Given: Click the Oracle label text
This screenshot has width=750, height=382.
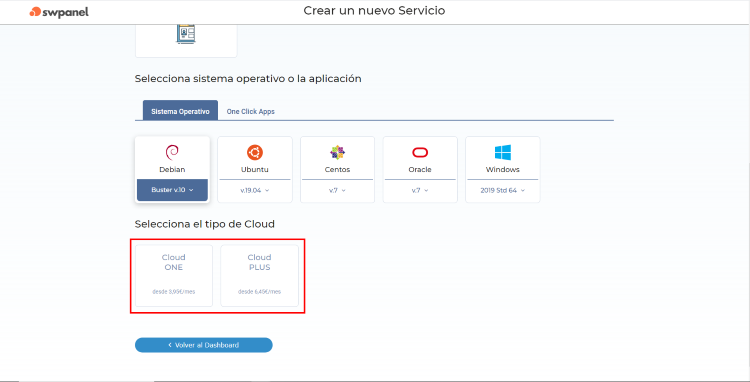Looking at the screenshot, I should point(420,170).
